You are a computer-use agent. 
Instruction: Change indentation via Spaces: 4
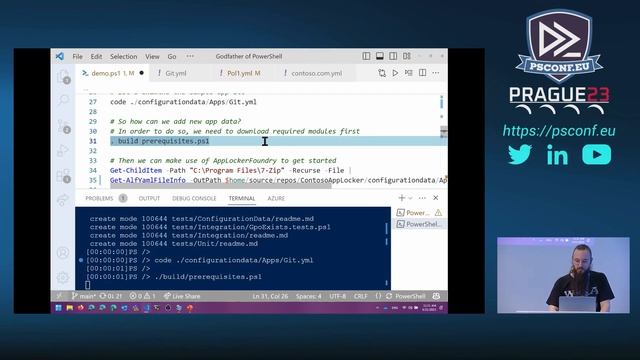(309, 296)
